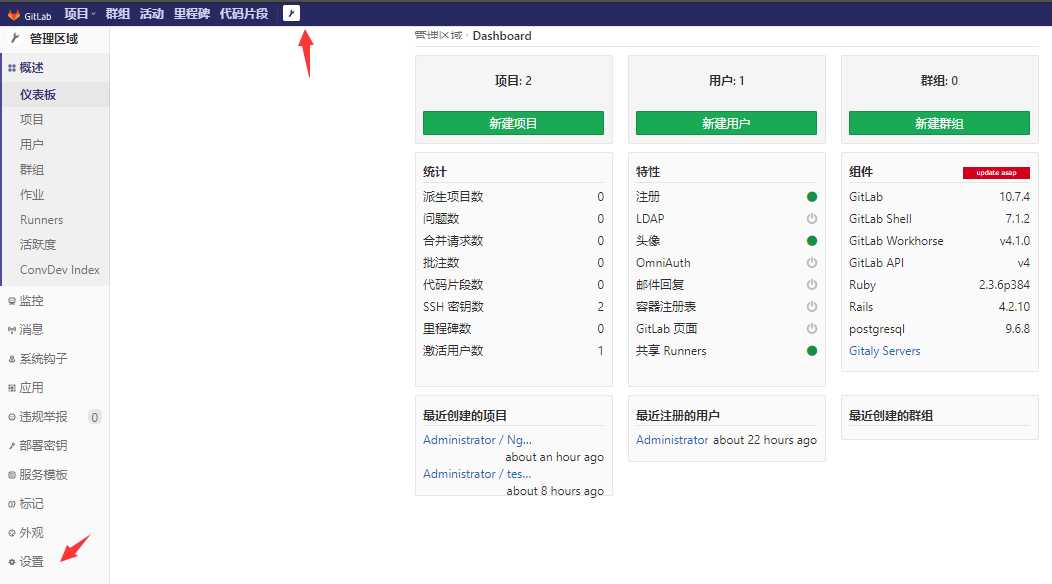Click power icon next to 邮件回复
The width and height of the screenshot is (1052, 584).
[x=812, y=285]
